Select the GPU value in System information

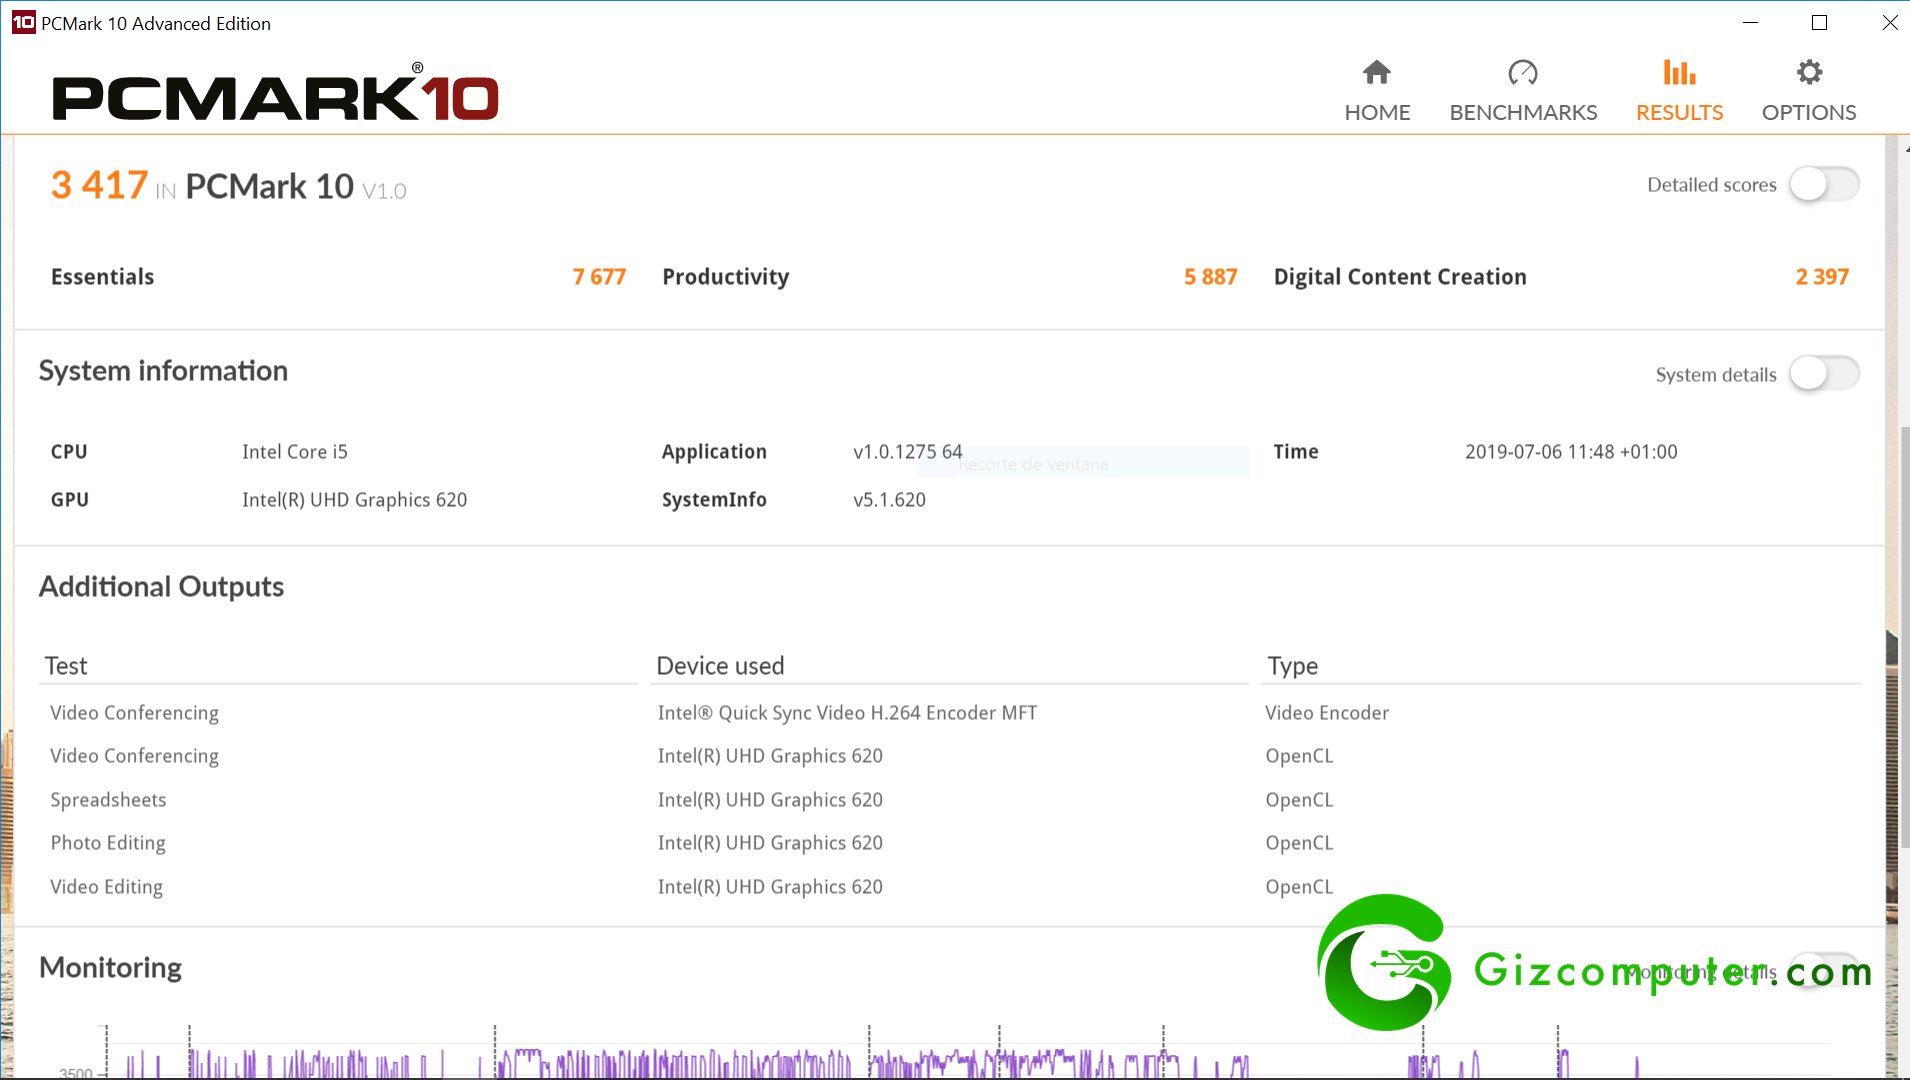(x=354, y=500)
